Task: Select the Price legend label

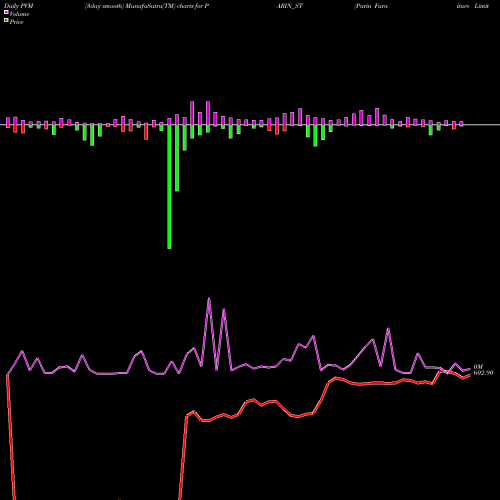Action: (x=16, y=22)
